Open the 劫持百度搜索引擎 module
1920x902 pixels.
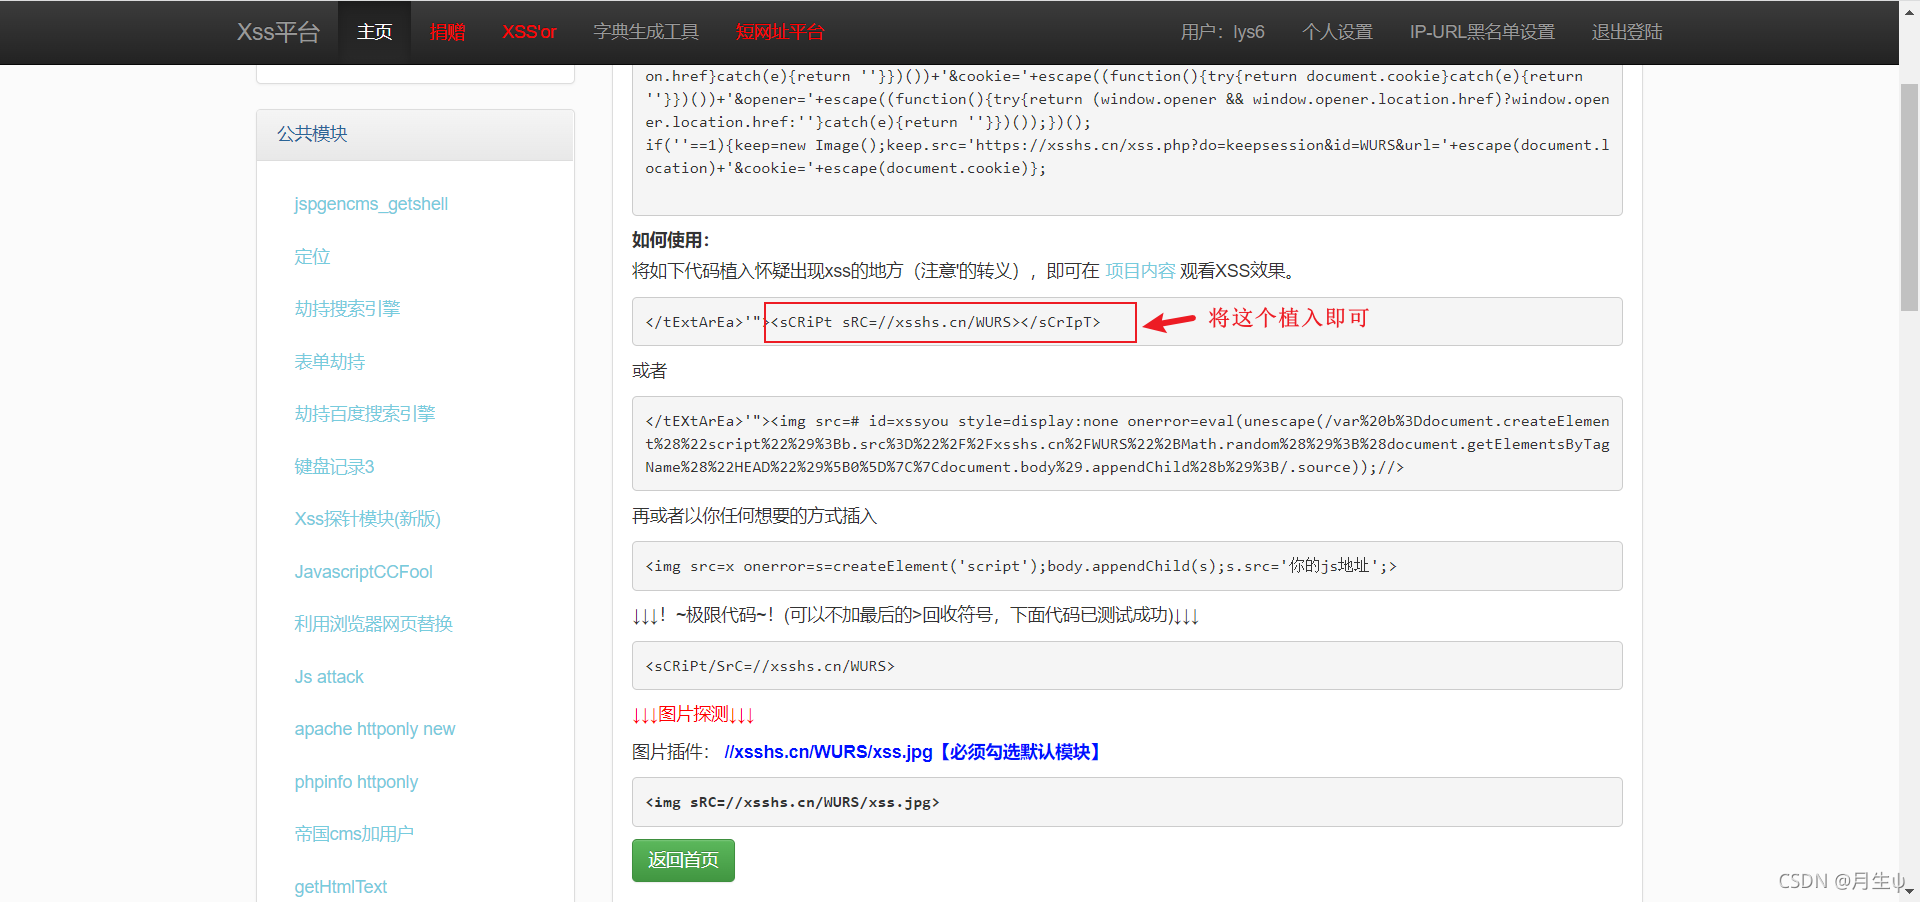tap(365, 414)
